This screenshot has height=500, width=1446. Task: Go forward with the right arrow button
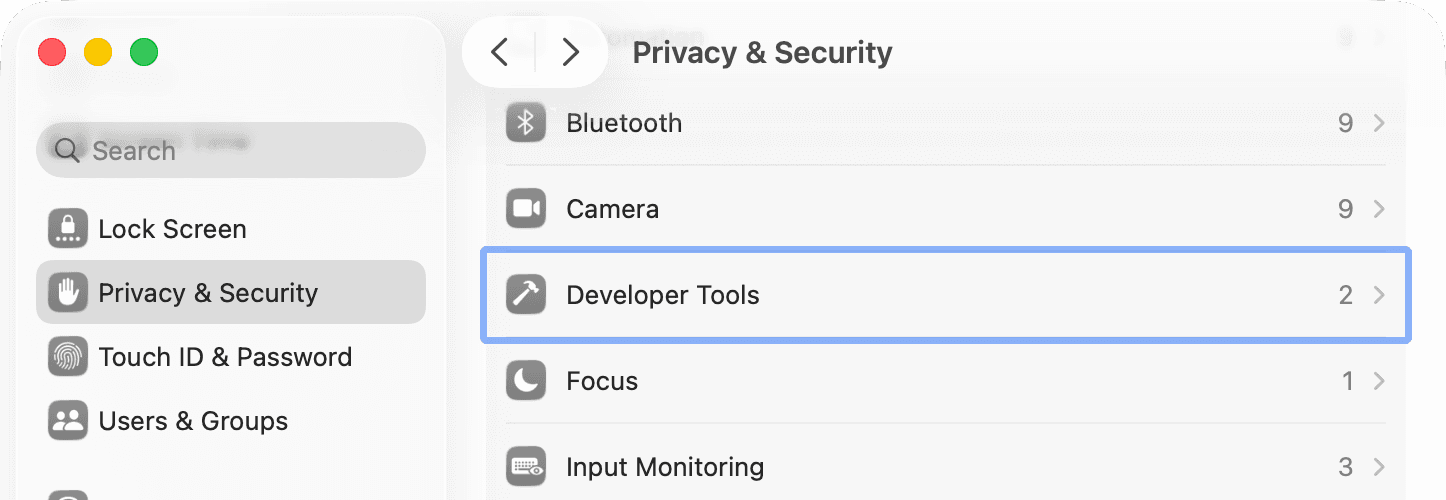coord(571,52)
